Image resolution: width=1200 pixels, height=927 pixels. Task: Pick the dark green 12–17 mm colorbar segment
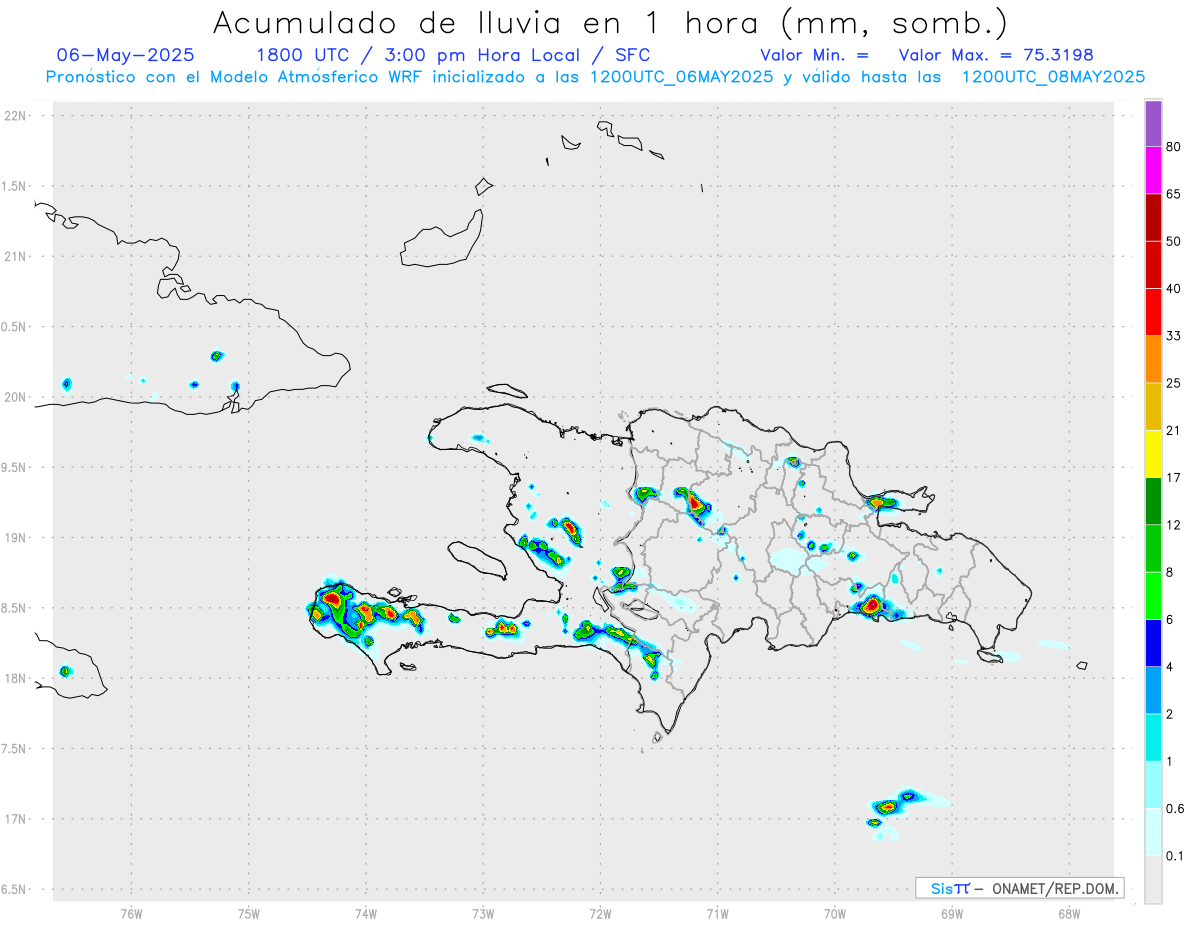point(1153,501)
